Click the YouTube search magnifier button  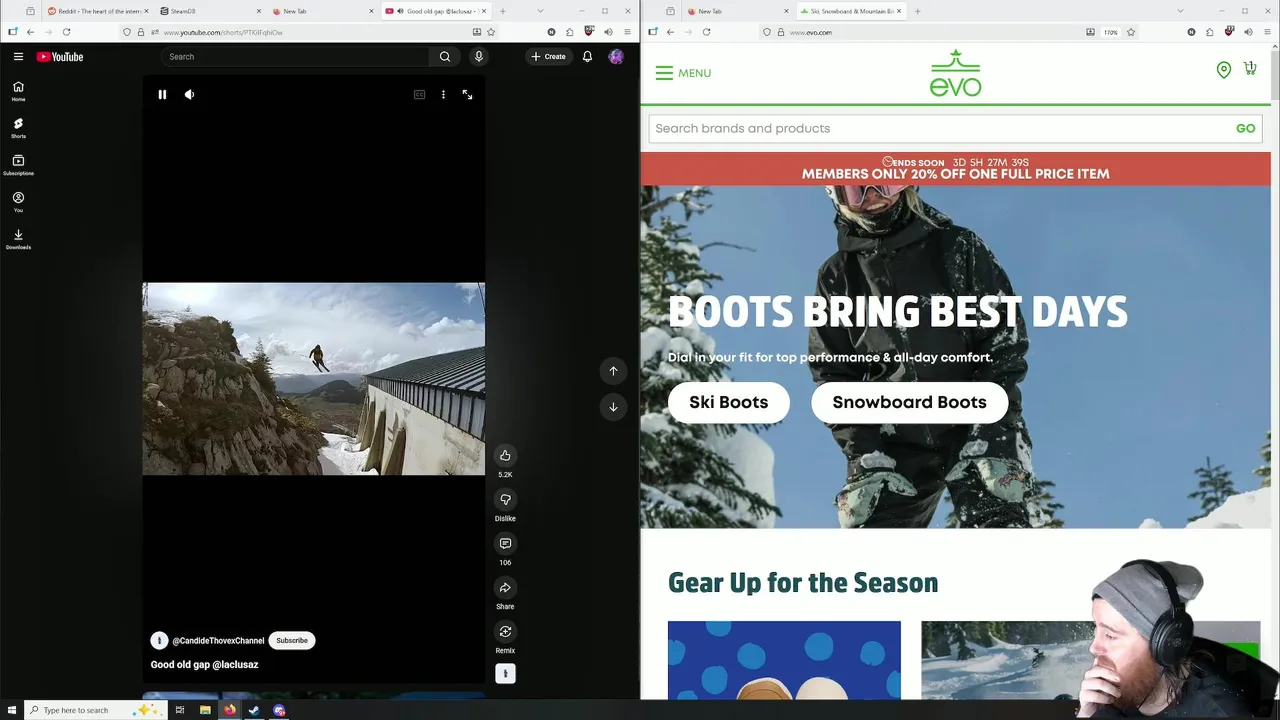click(x=445, y=57)
